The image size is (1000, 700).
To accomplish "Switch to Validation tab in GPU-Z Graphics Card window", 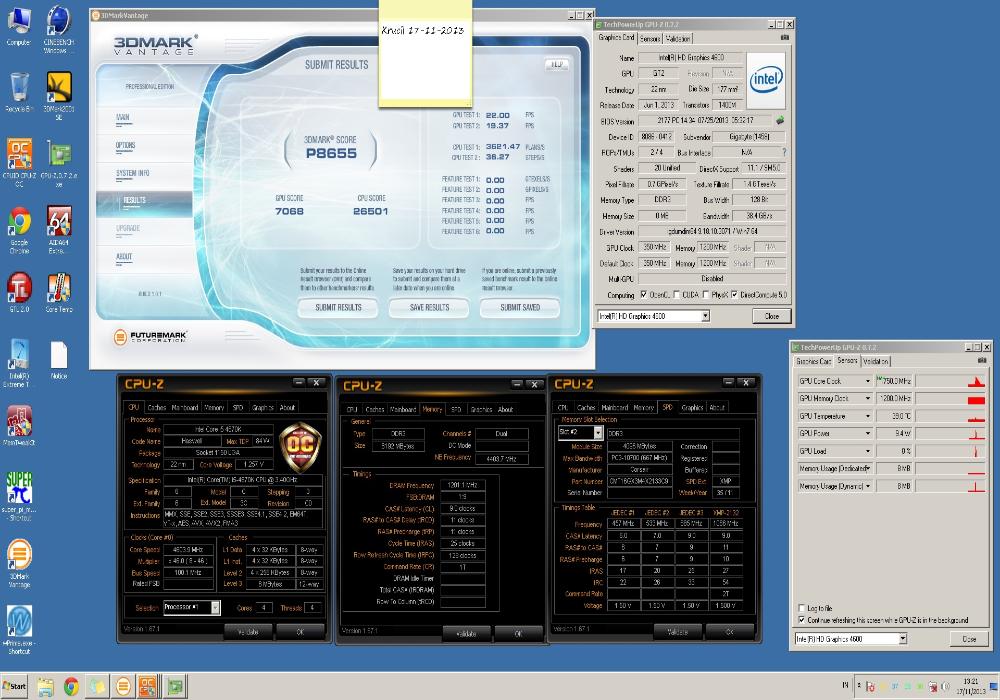I will (x=677, y=38).
